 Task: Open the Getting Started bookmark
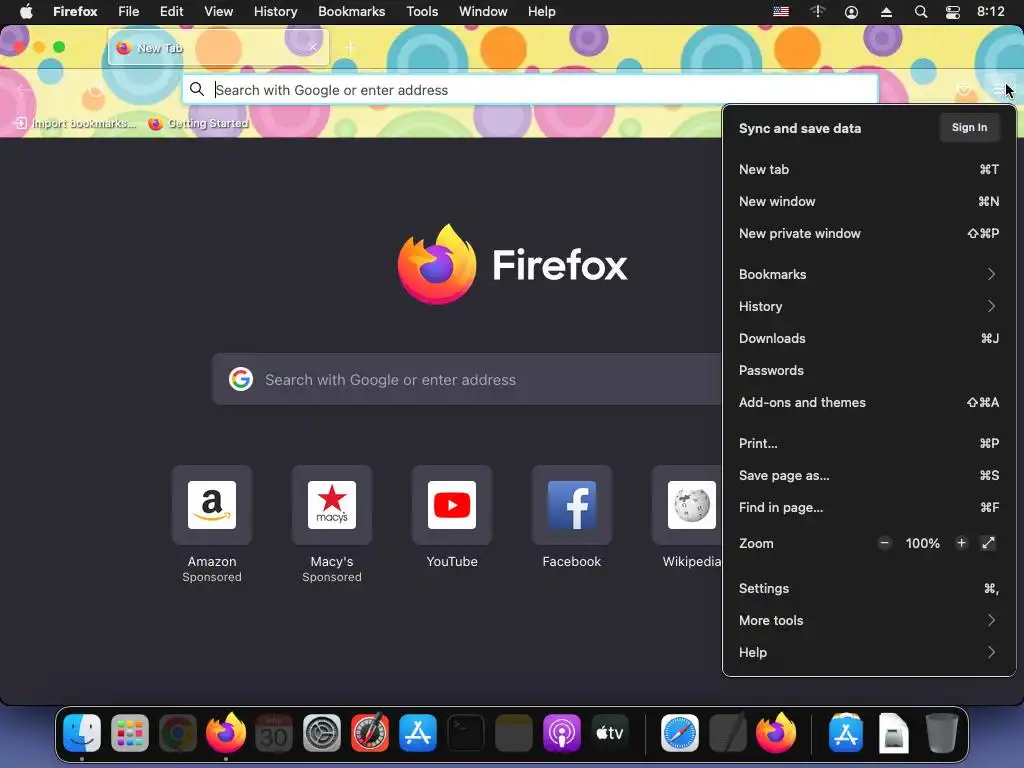tap(199, 123)
